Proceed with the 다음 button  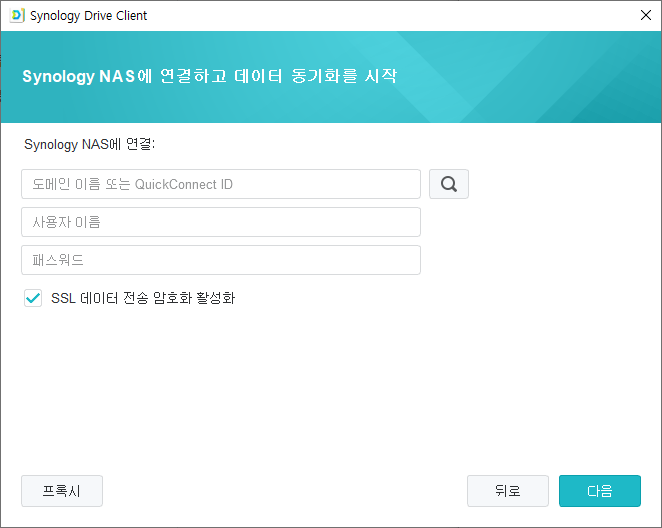(x=600, y=491)
